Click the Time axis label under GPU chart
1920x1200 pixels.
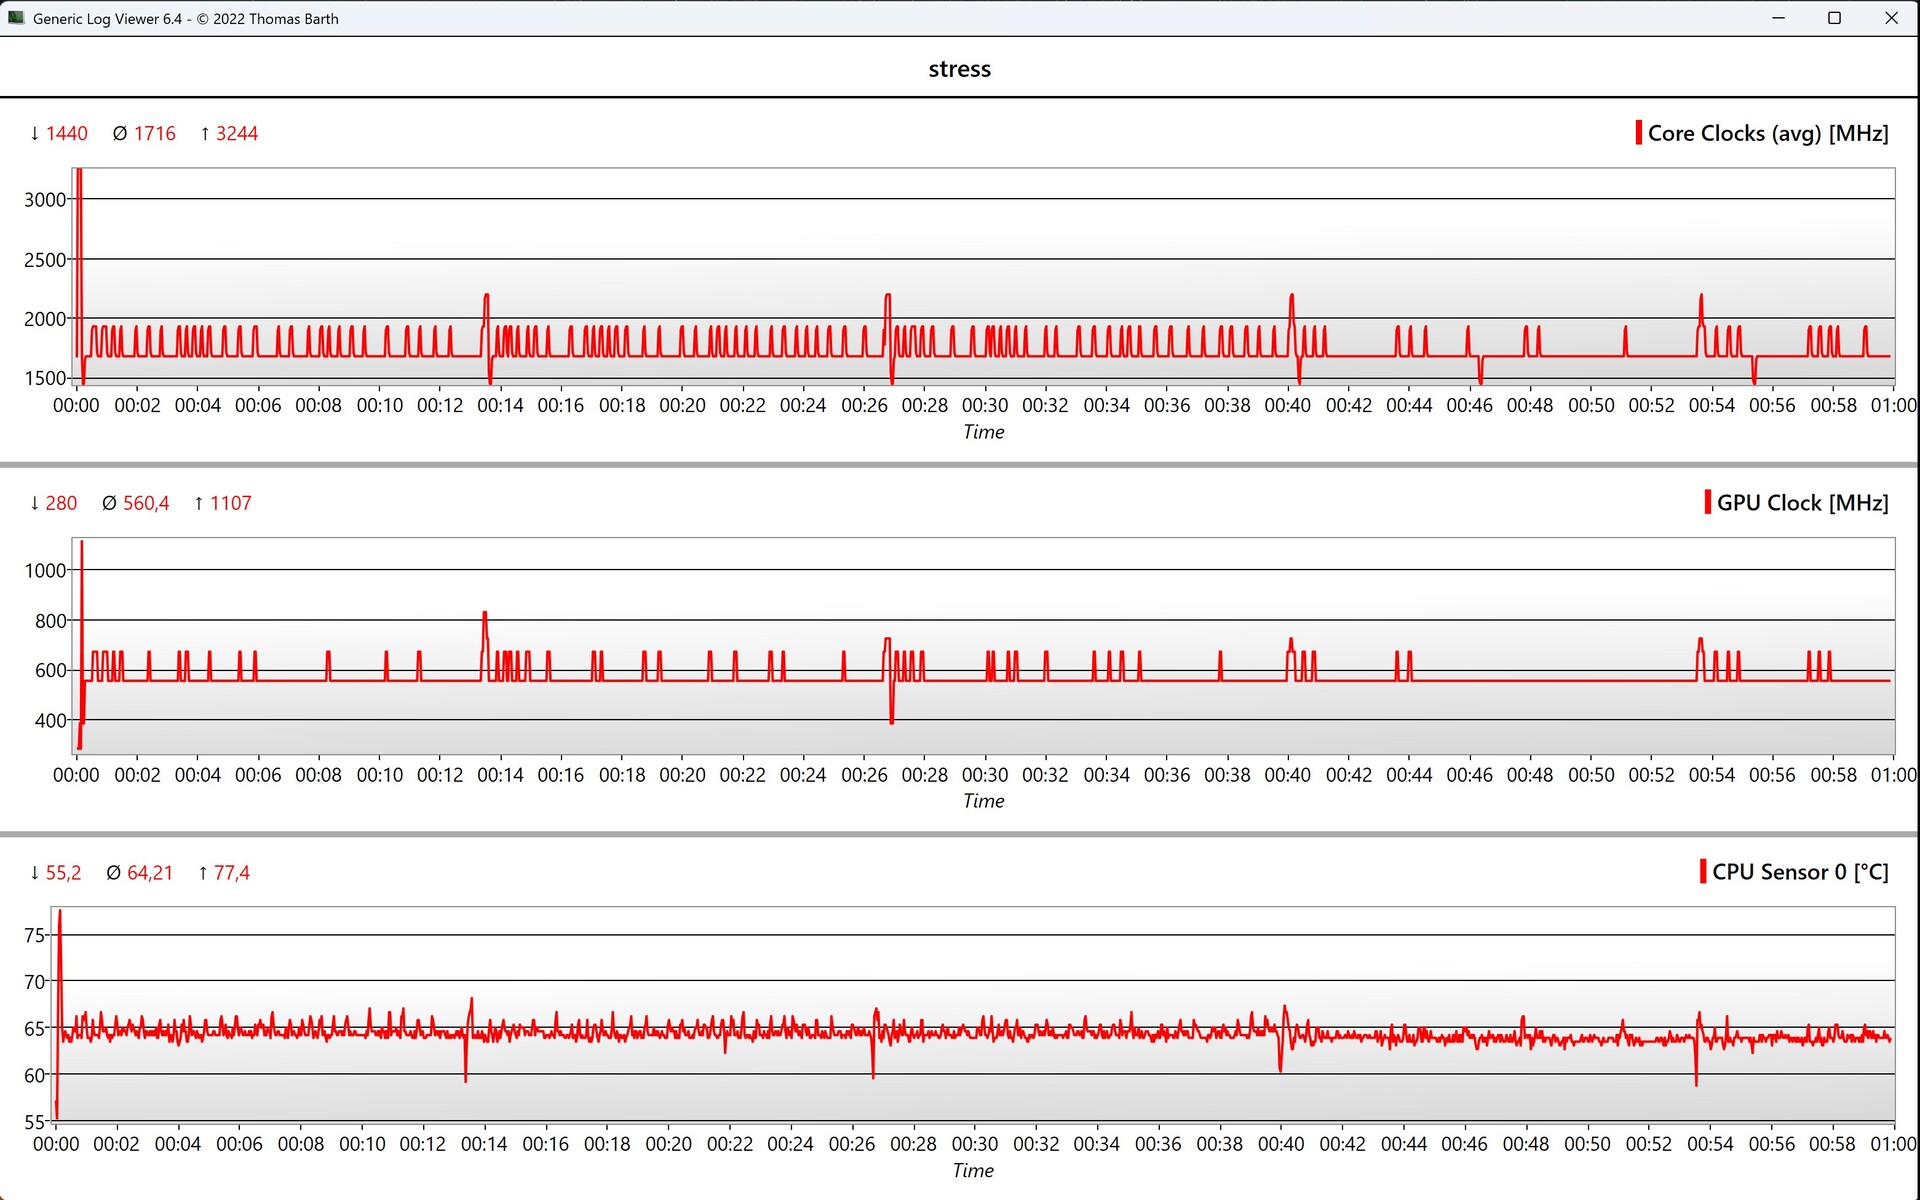point(983,801)
